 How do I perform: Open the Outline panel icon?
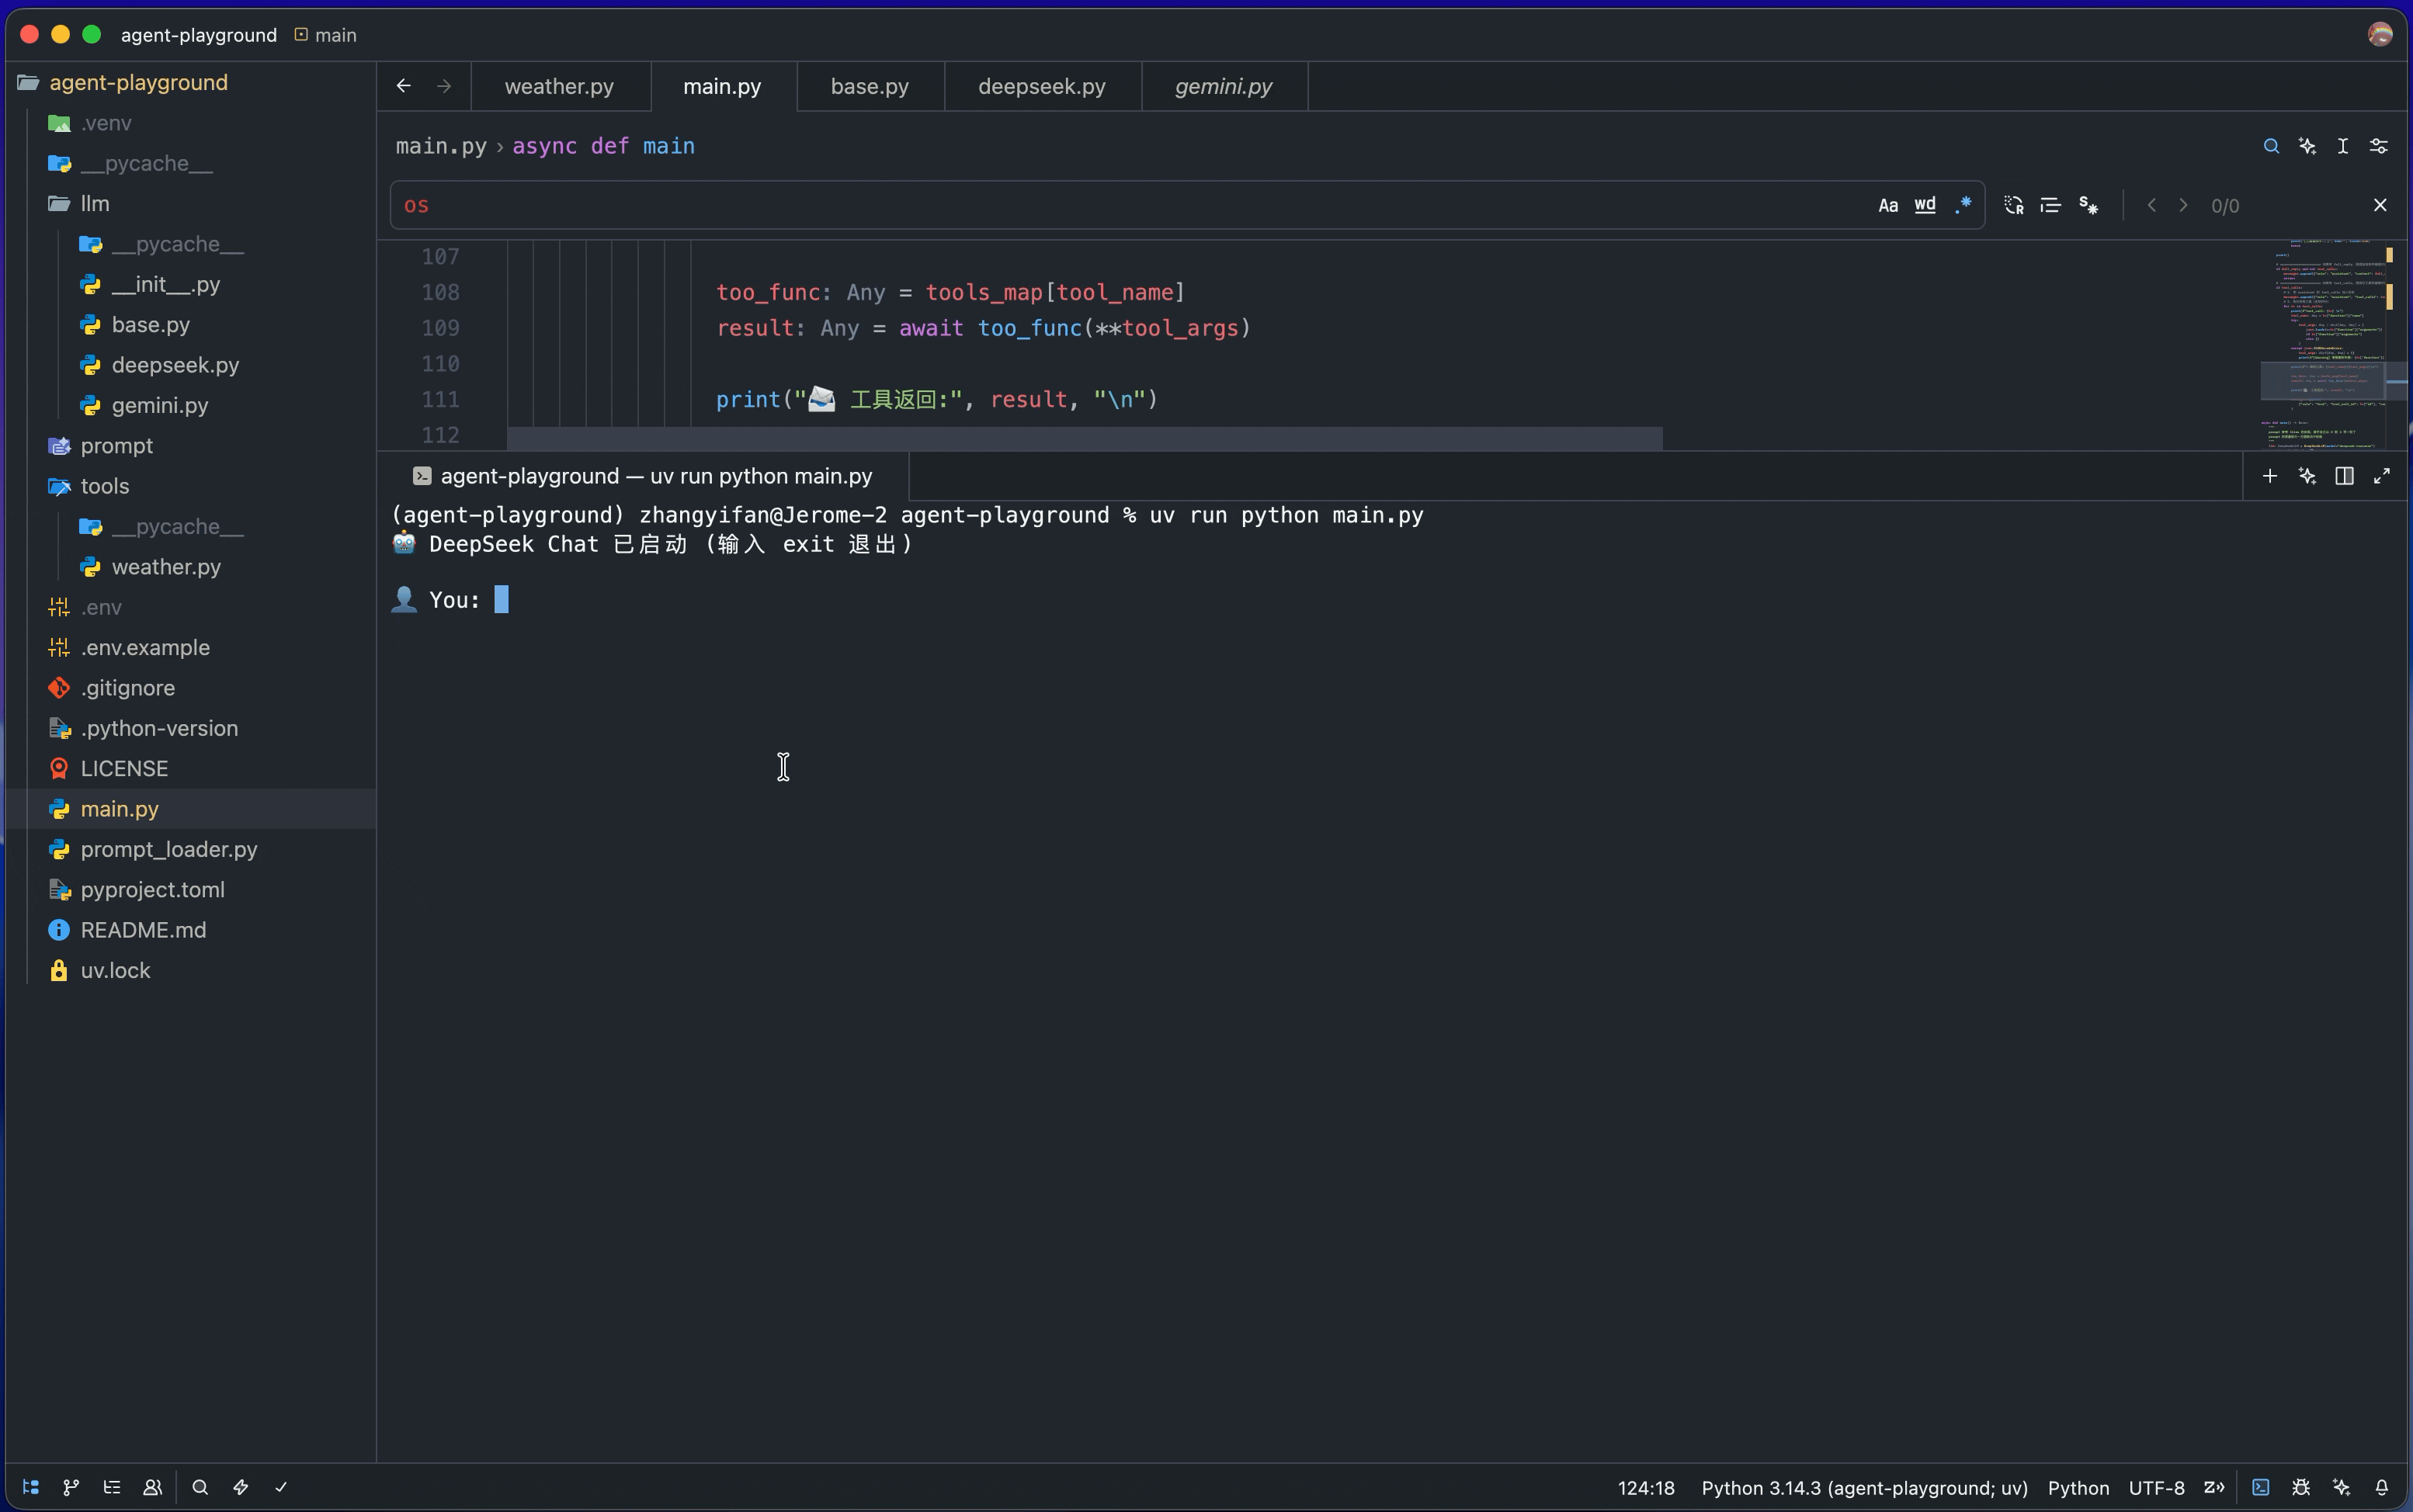112,1487
